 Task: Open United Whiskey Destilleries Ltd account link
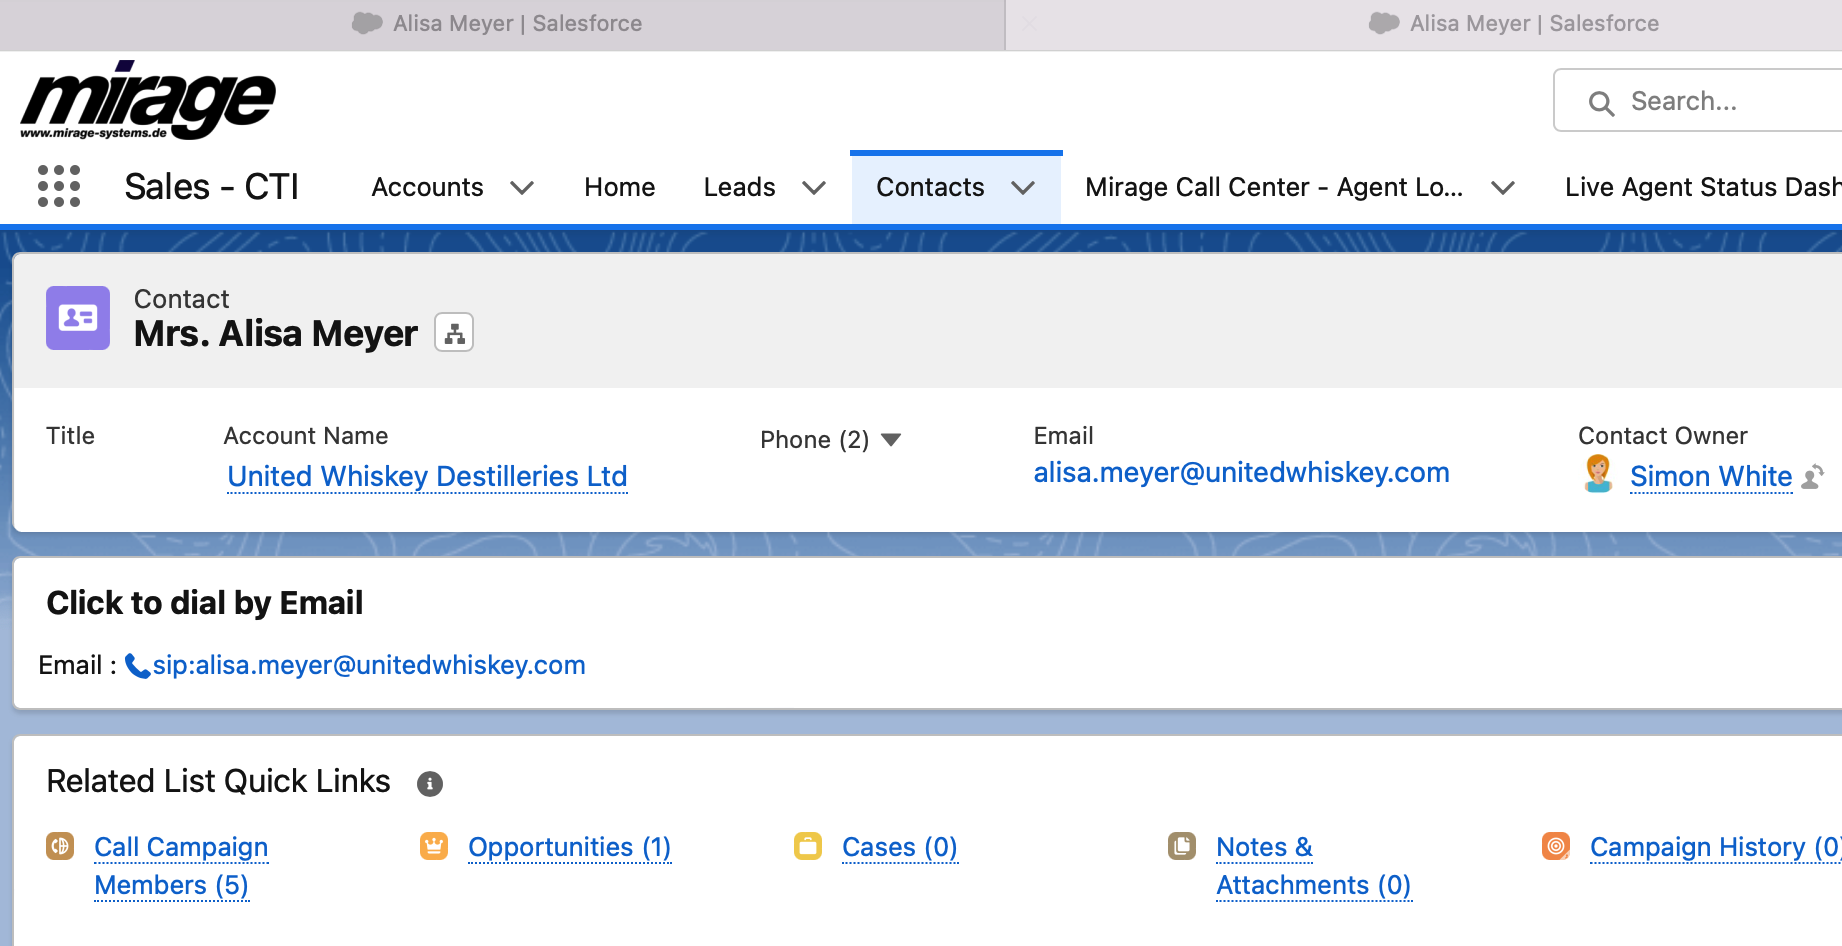[428, 477]
